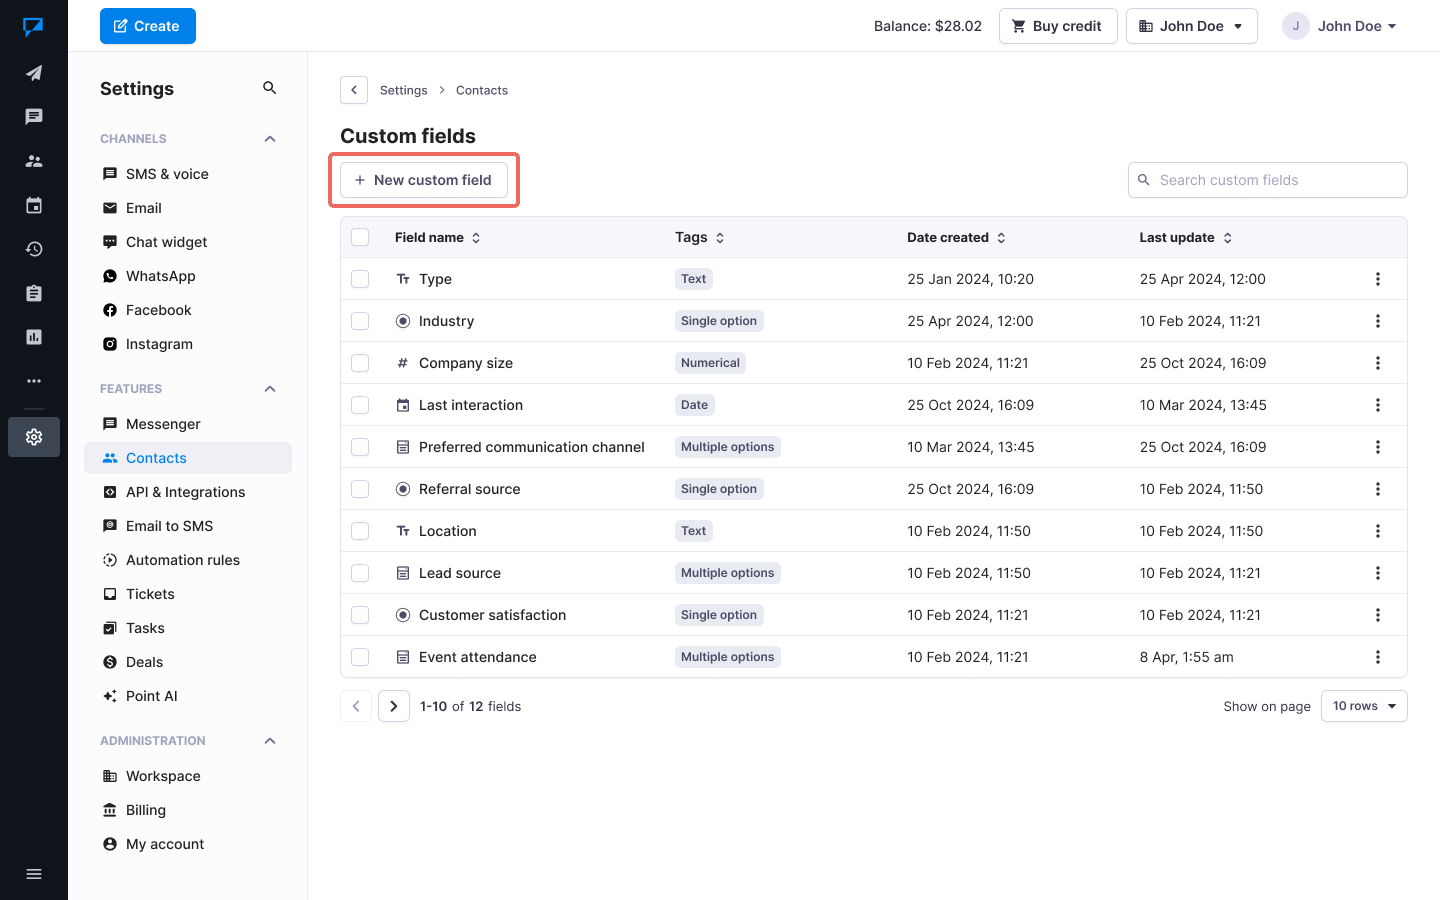Image resolution: width=1440 pixels, height=900 pixels.
Task: Toggle the select-all checkbox in table header
Action: (360, 237)
